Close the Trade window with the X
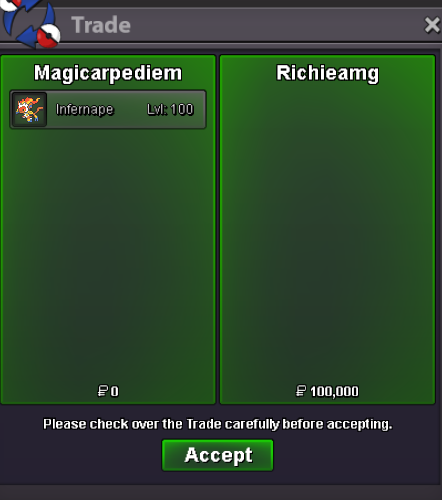Image resolution: width=442 pixels, height=500 pixels. click(432, 25)
